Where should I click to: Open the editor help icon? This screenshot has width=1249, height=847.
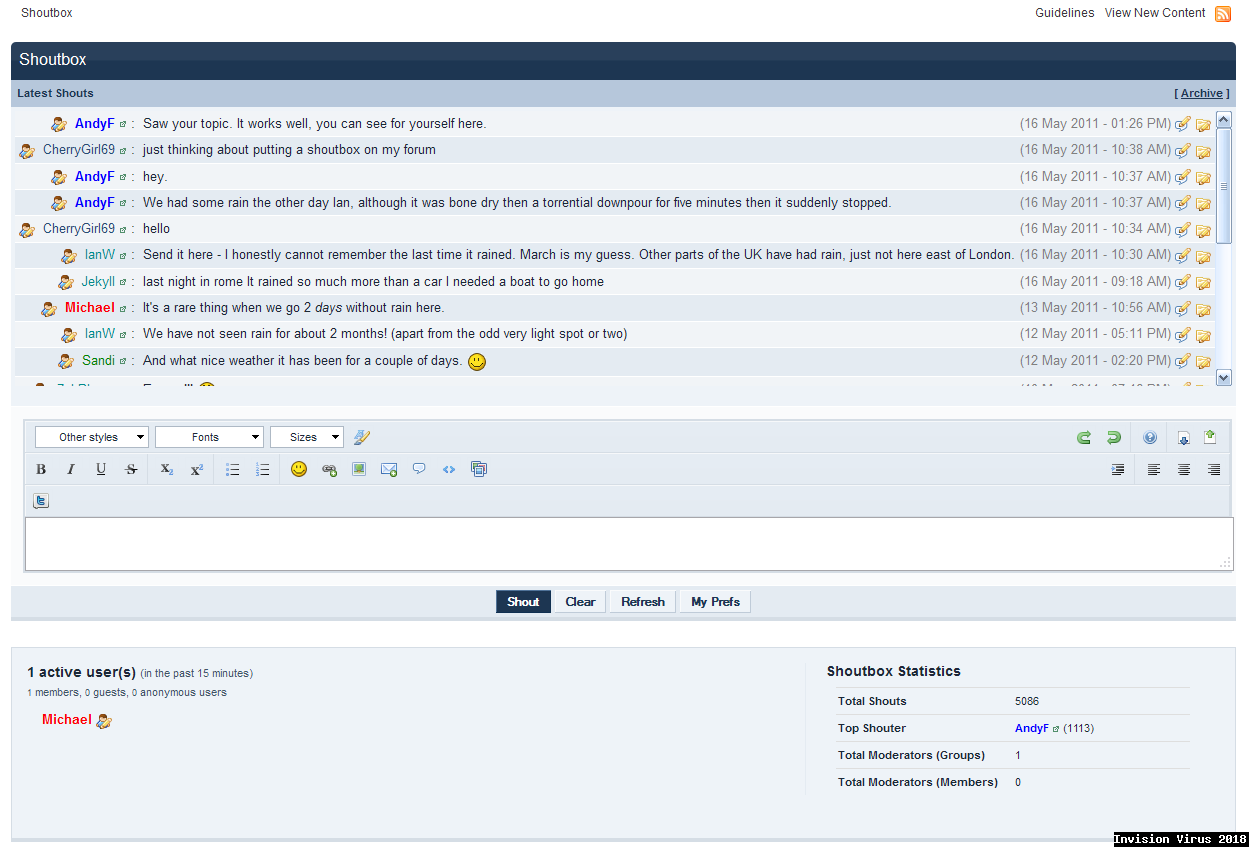point(1150,437)
